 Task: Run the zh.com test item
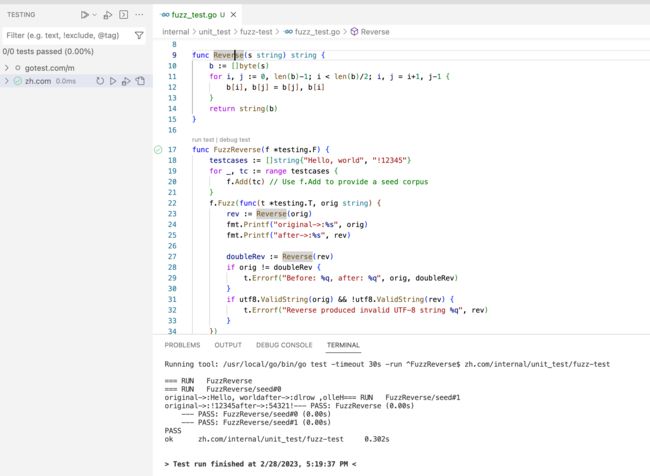coord(113,81)
